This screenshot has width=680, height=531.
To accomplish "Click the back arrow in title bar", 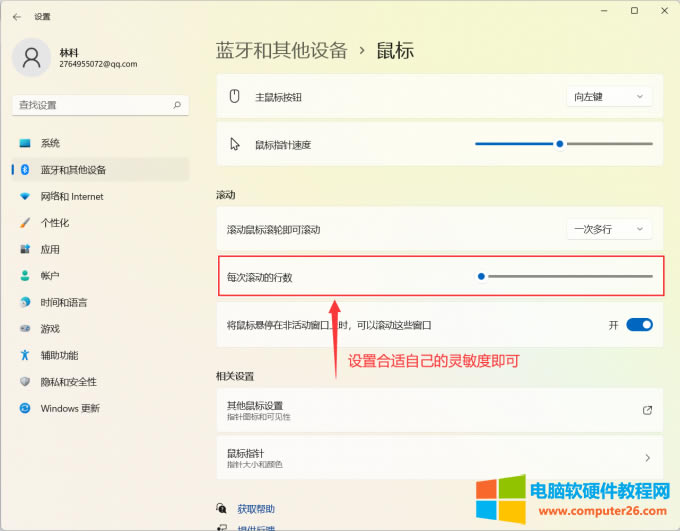I will click(x=16, y=17).
